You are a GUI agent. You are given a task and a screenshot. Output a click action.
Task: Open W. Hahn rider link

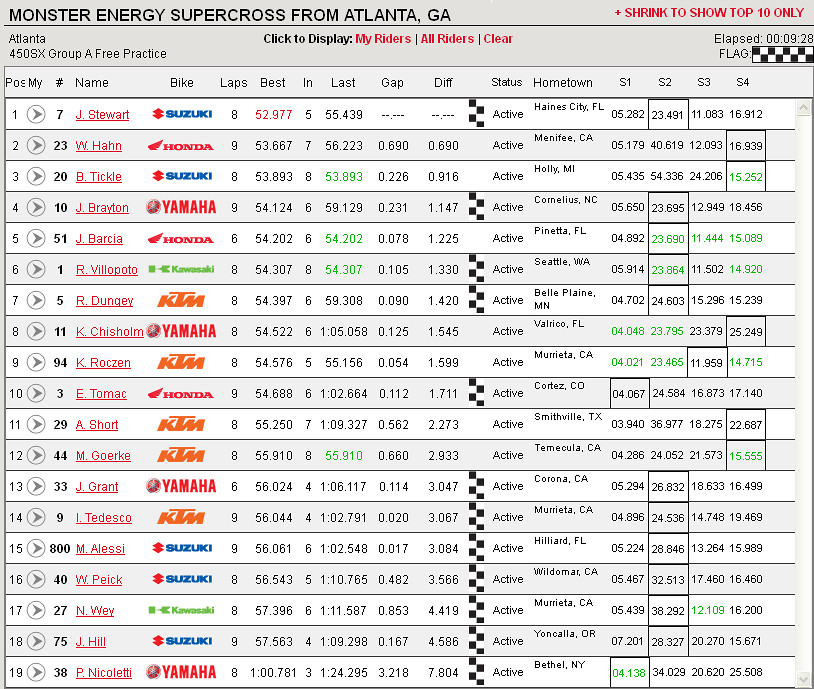[x=99, y=146]
